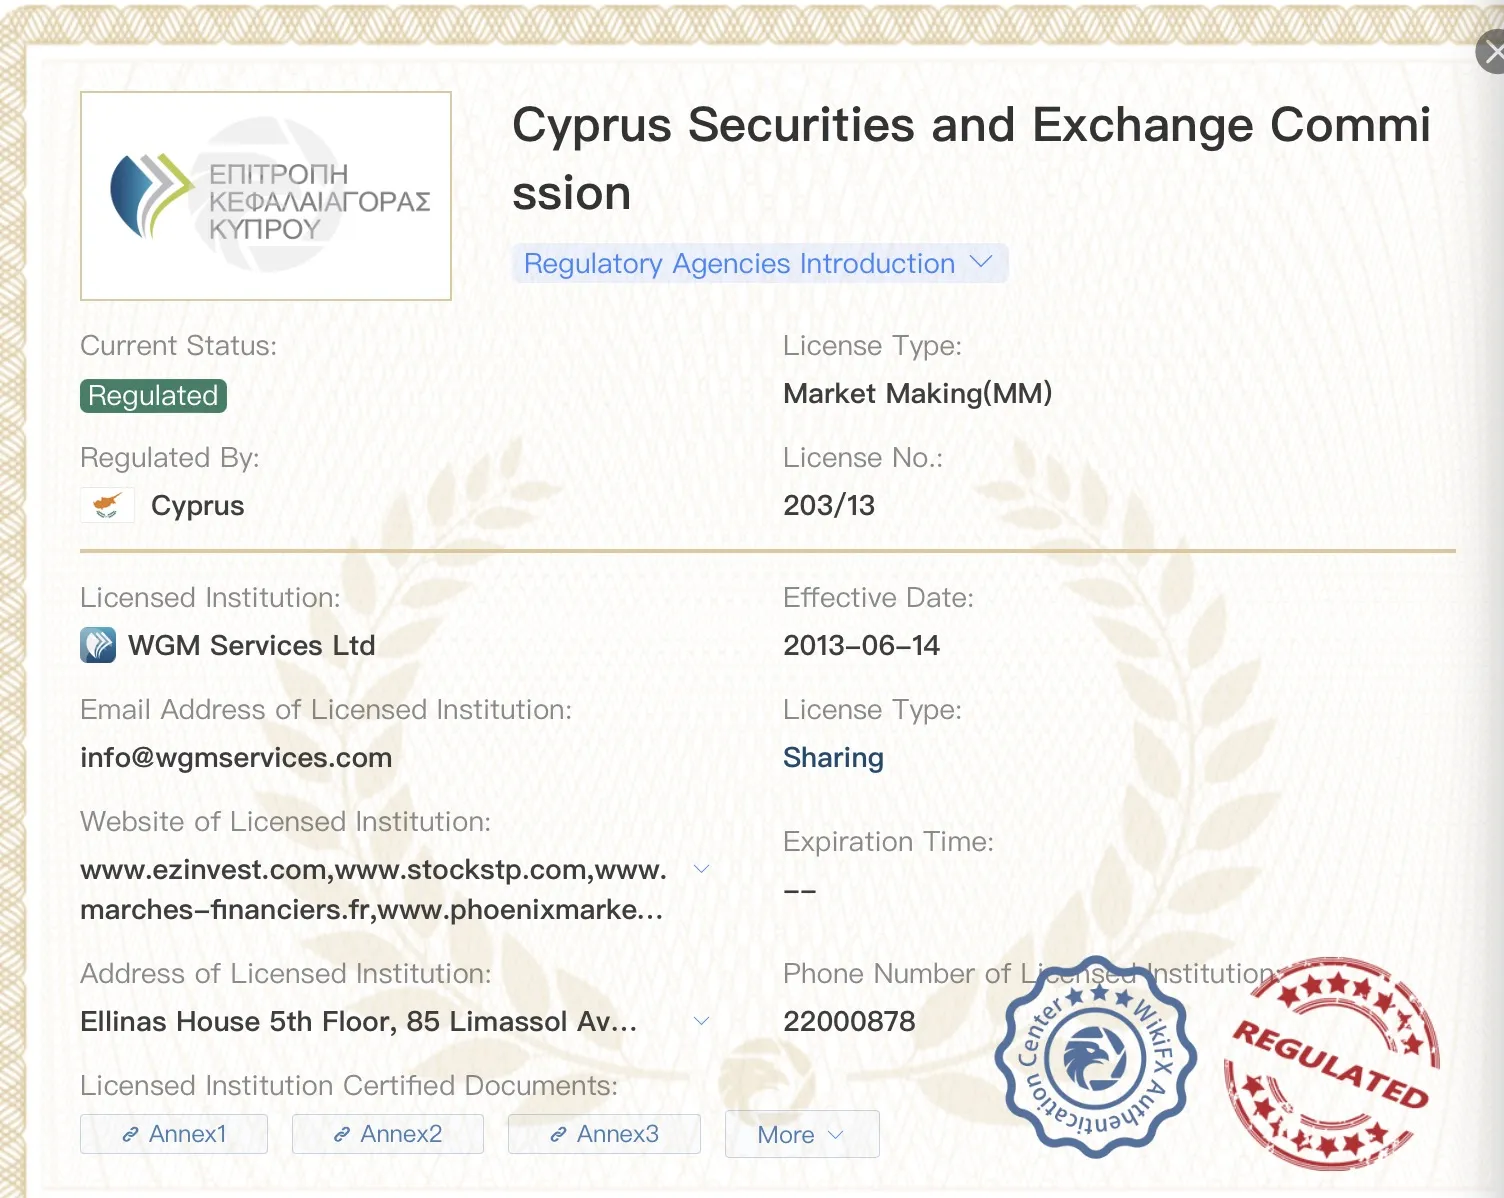Select the effective date 2013-06-14
Image resolution: width=1504 pixels, height=1198 pixels.
click(861, 645)
